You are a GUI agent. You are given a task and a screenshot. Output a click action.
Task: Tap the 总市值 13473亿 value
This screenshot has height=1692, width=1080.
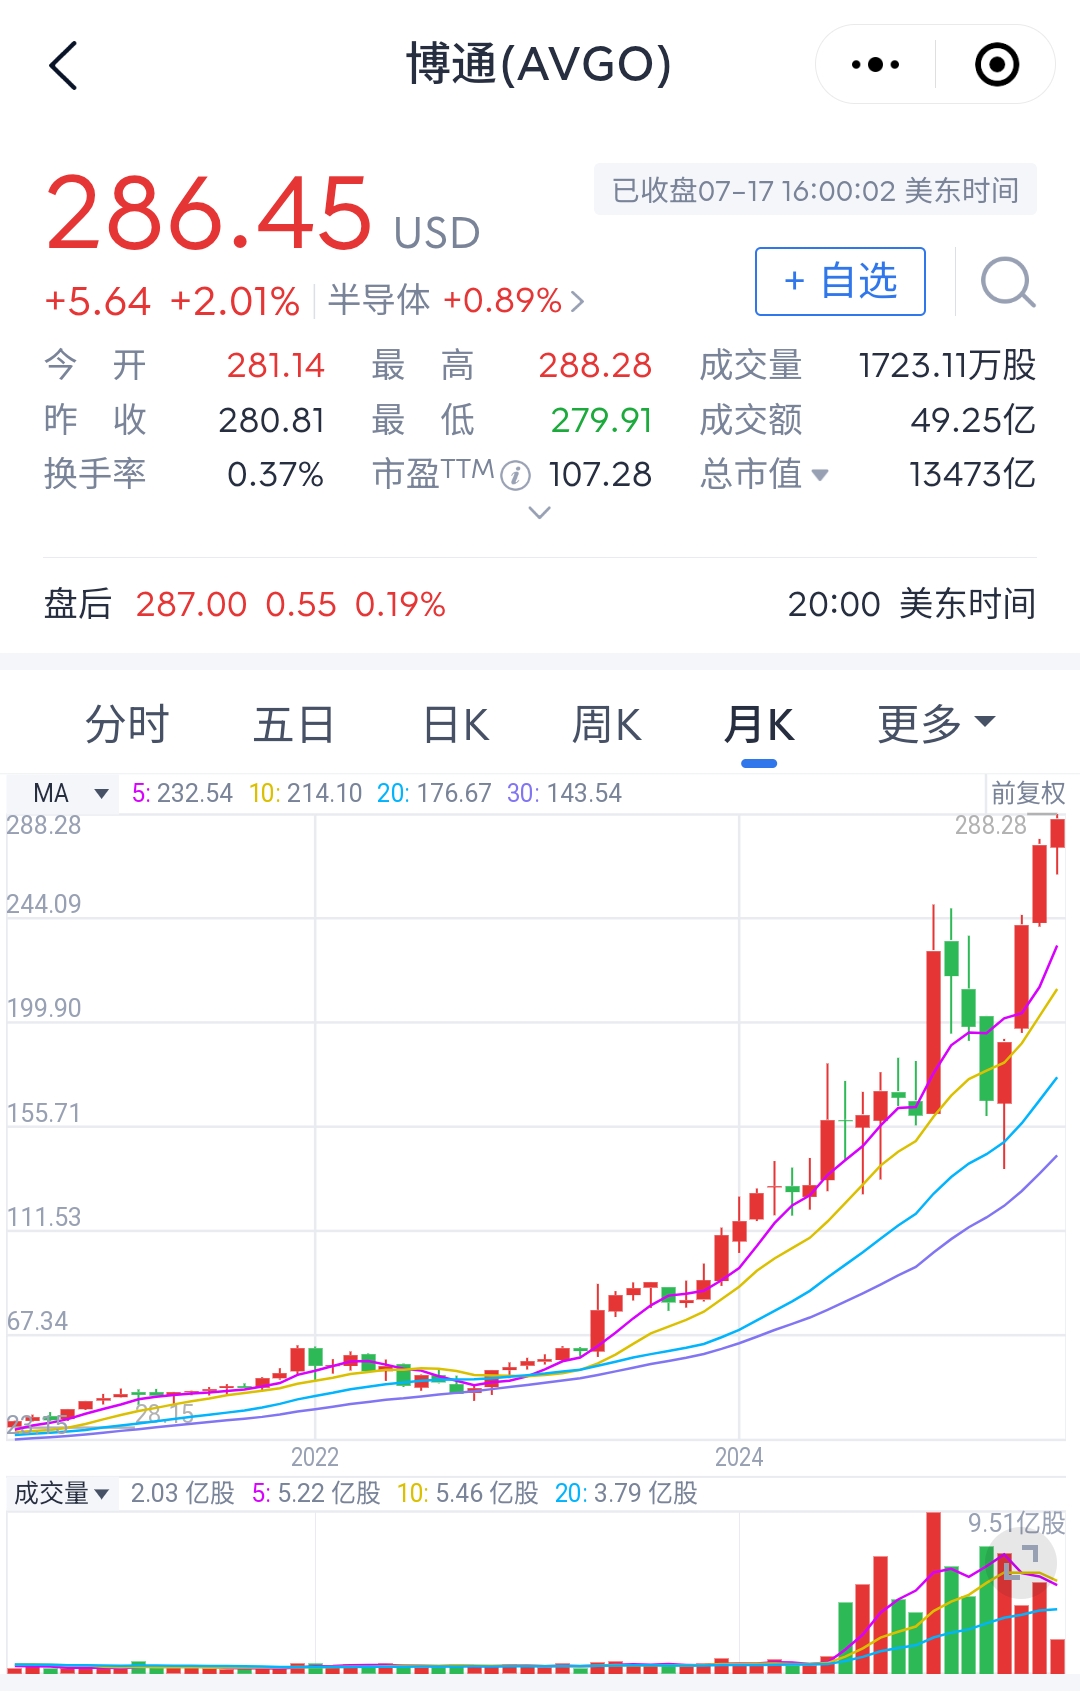pyautogui.click(x=972, y=474)
